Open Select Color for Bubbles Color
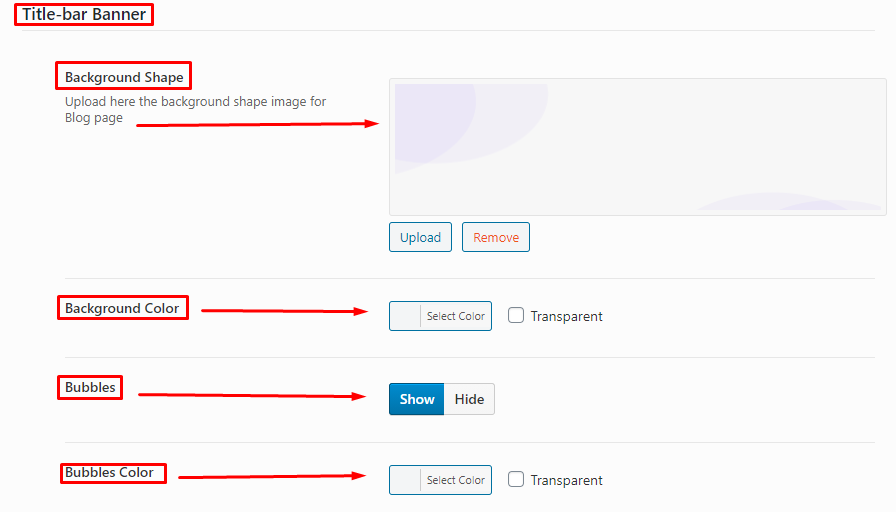 (455, 480)
